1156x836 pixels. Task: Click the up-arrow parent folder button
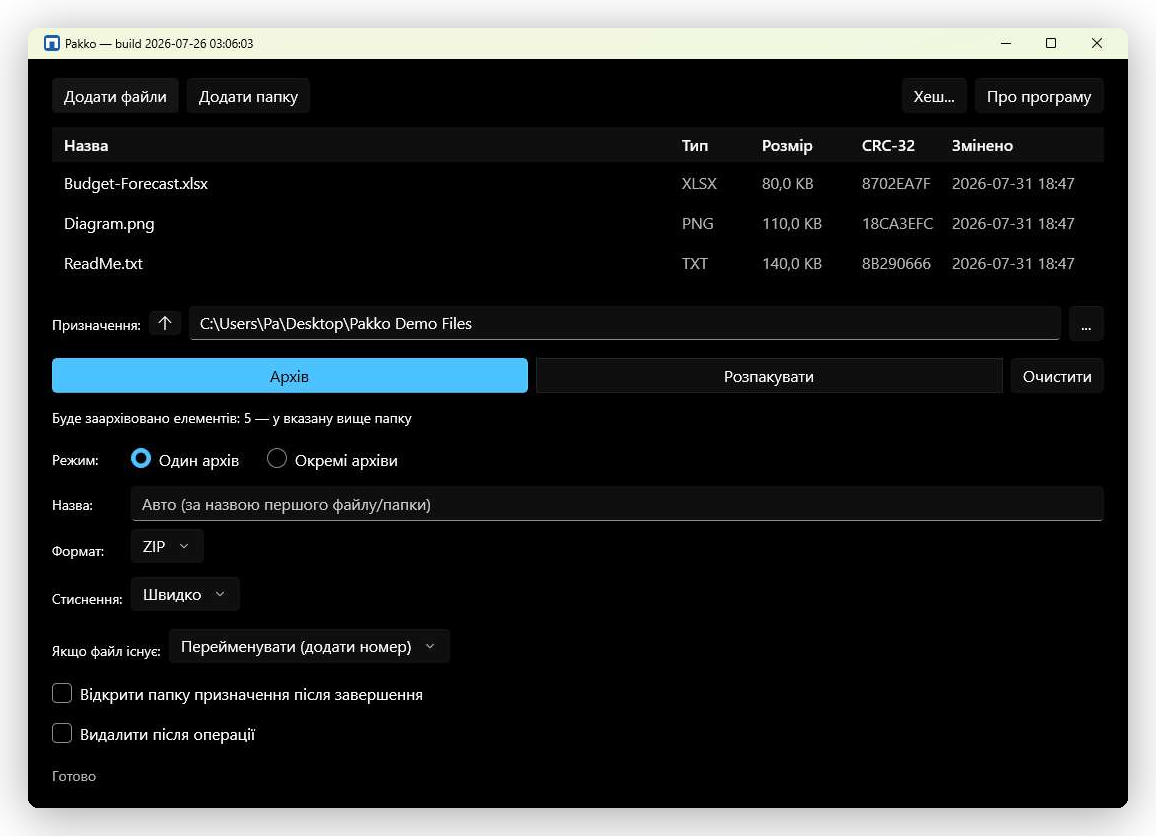coord(165,323)
